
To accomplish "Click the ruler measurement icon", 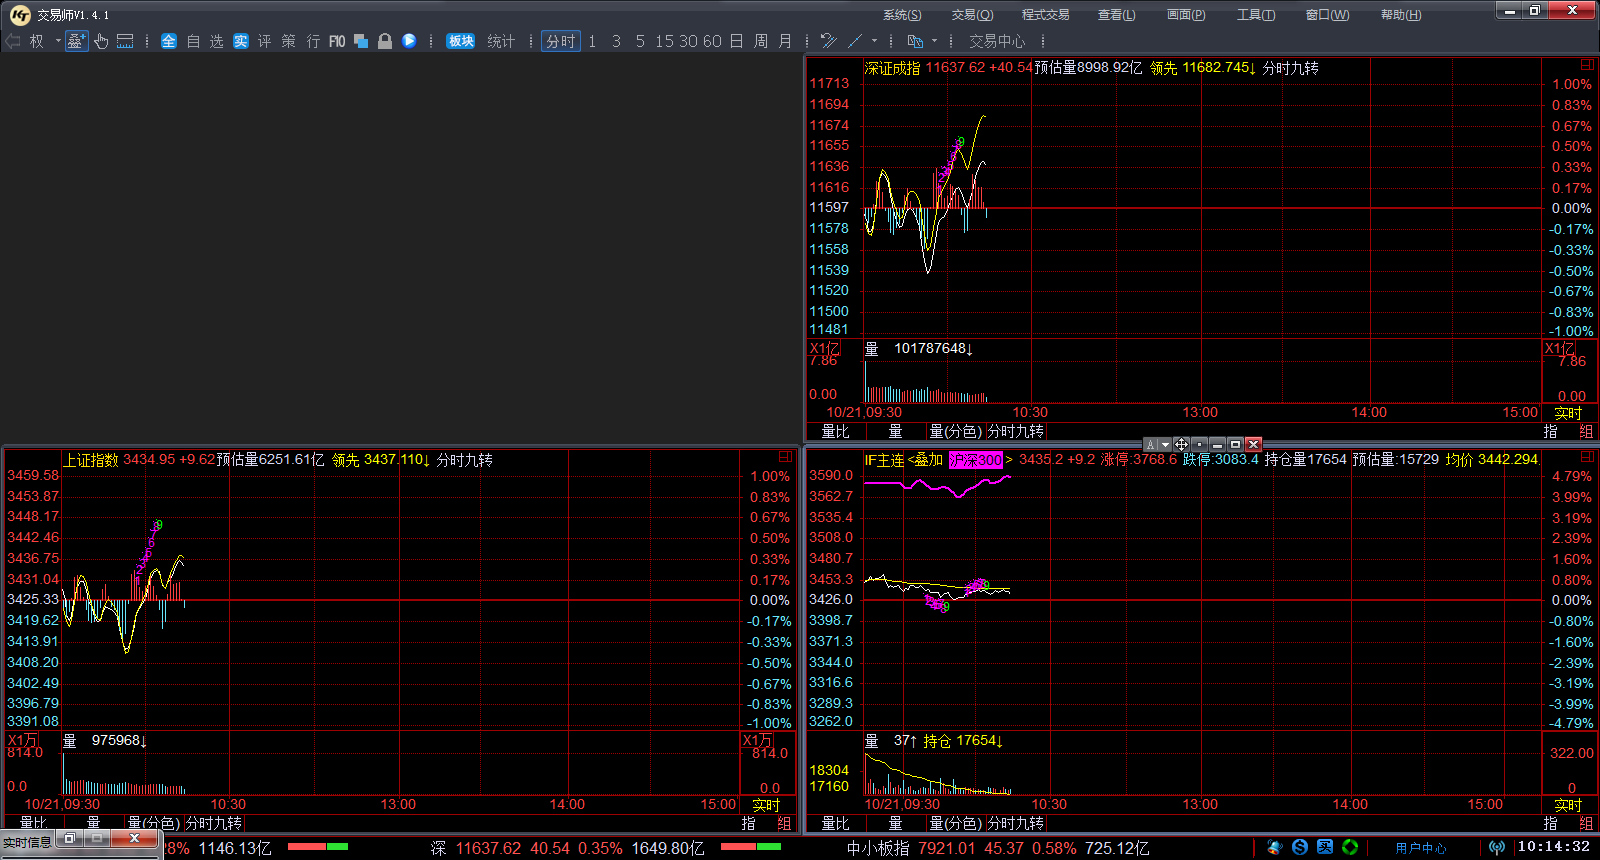I will coord(125,41).
